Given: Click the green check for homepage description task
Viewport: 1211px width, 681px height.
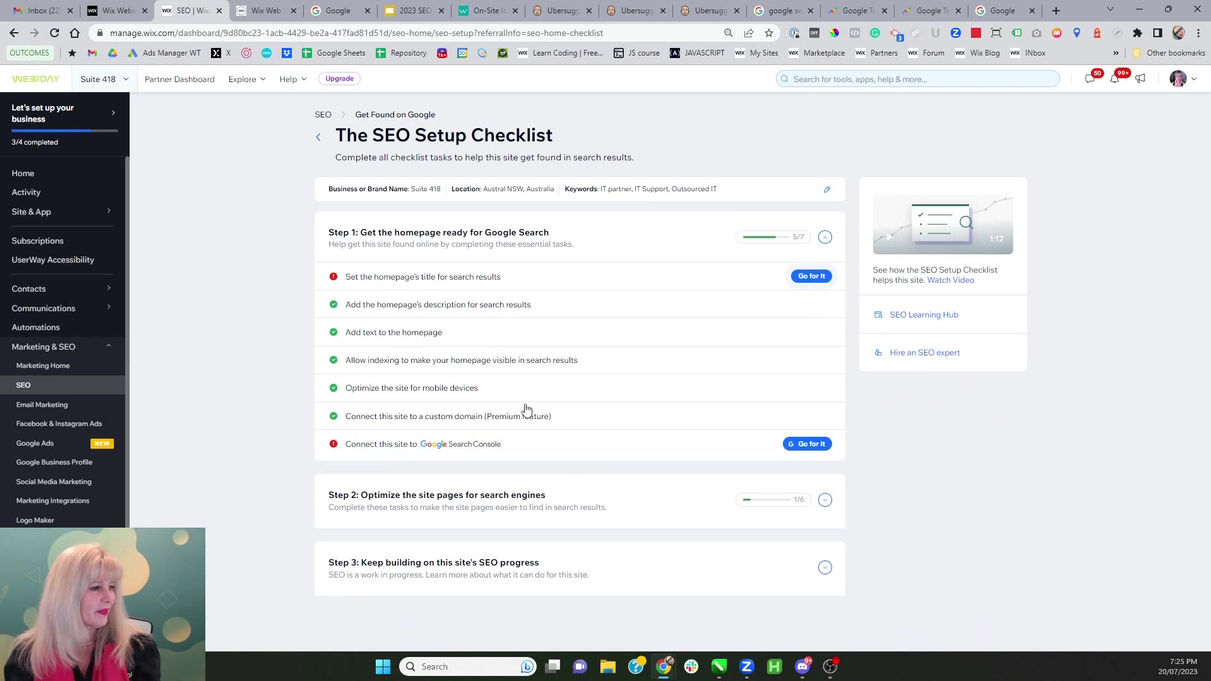Looking at the screenshot, I should coord(333,304).
